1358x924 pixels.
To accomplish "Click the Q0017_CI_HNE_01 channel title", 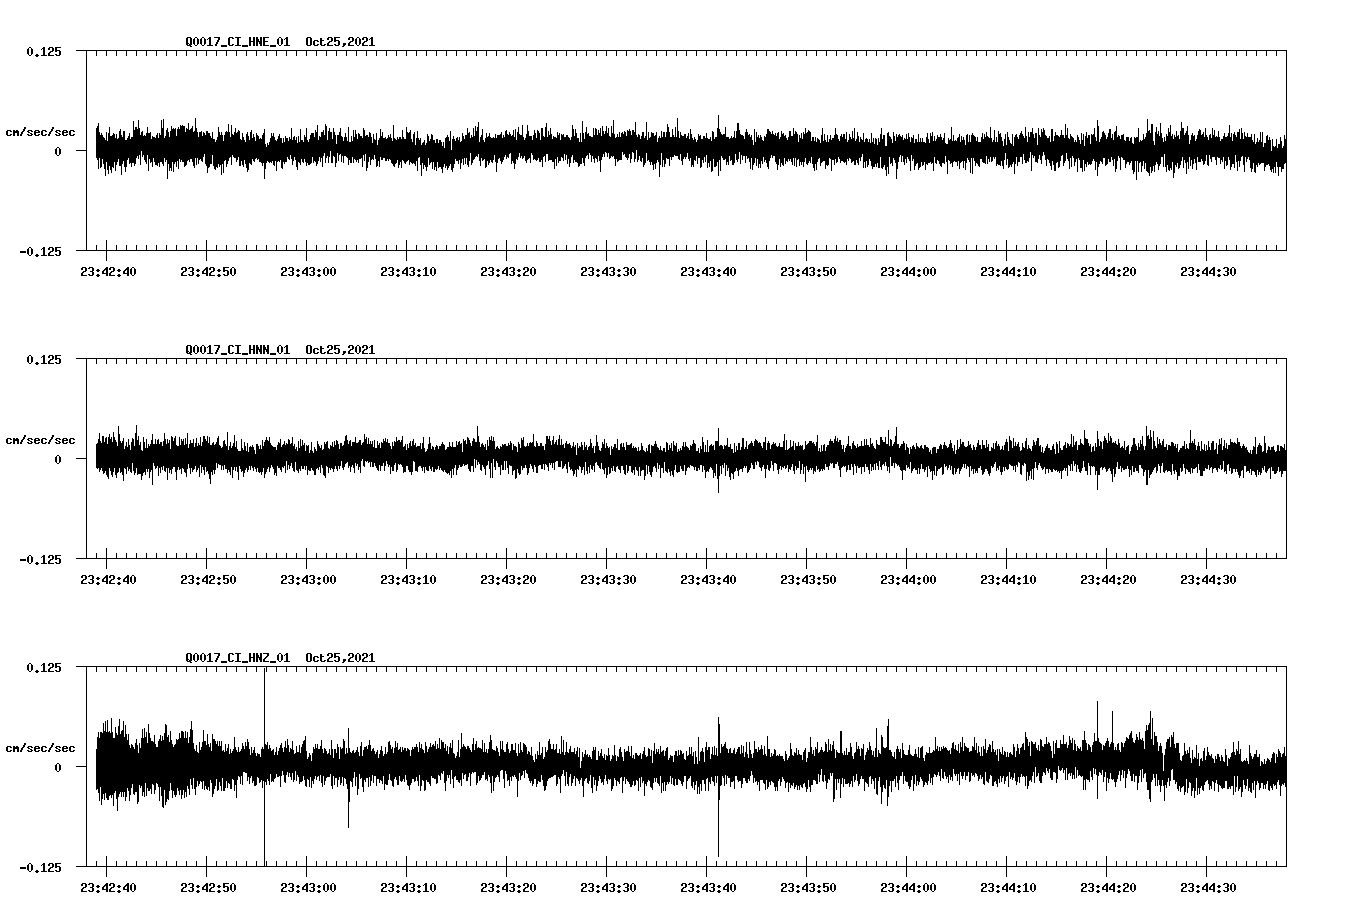I will pyautogui.click(x=238, y=42).
